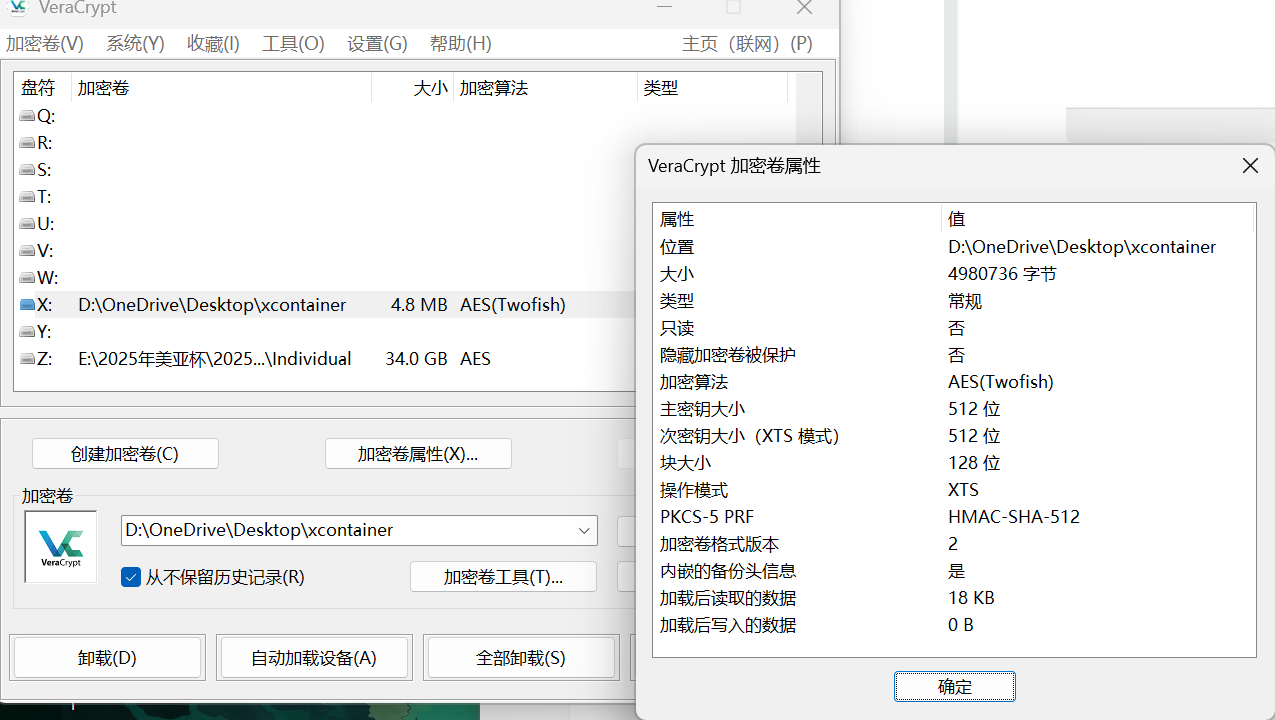Open the 加密卷(V) menu
Image resolution: width=1275 pixels, height=720 pixels.
(45, 44)
